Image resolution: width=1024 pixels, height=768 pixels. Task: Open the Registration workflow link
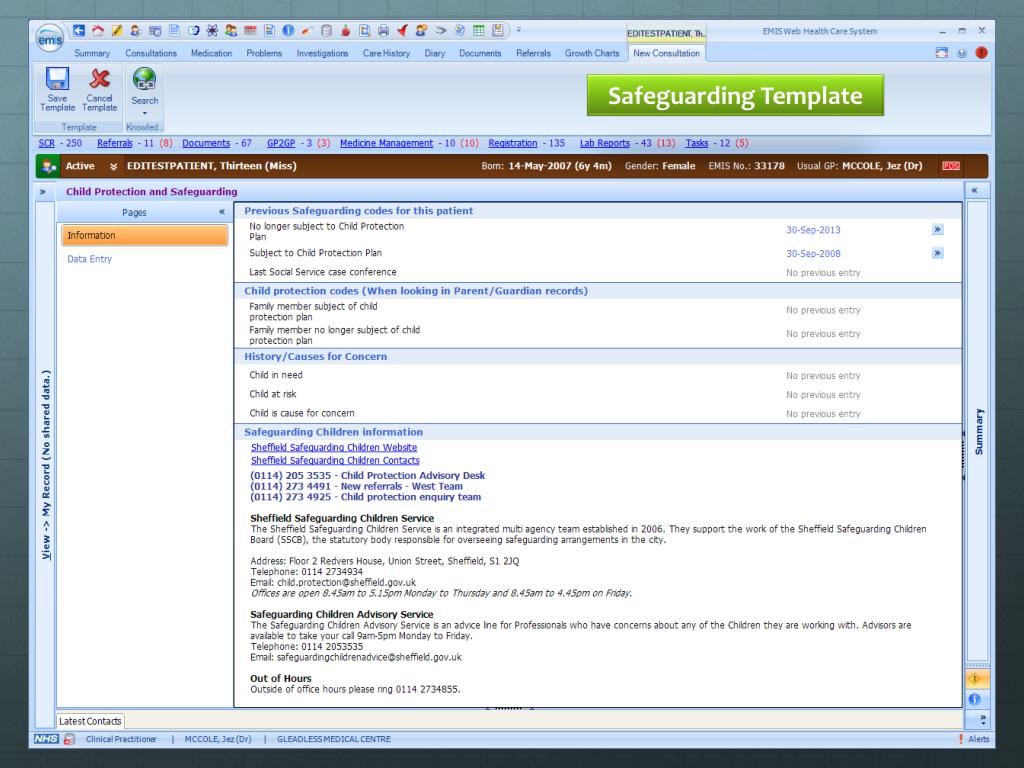[513, 143]
